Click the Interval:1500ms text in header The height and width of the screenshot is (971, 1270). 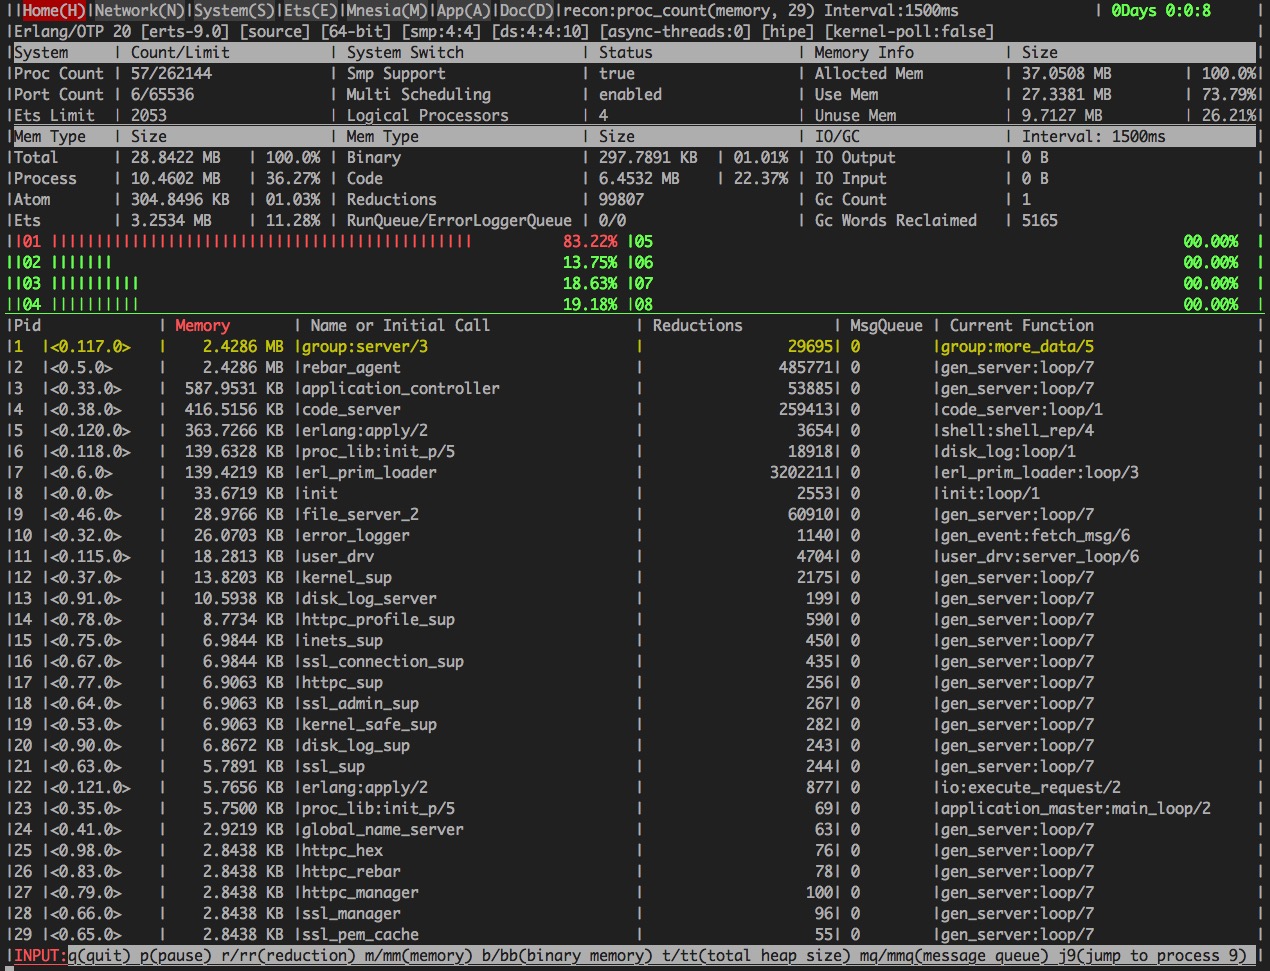pos(891,10)
